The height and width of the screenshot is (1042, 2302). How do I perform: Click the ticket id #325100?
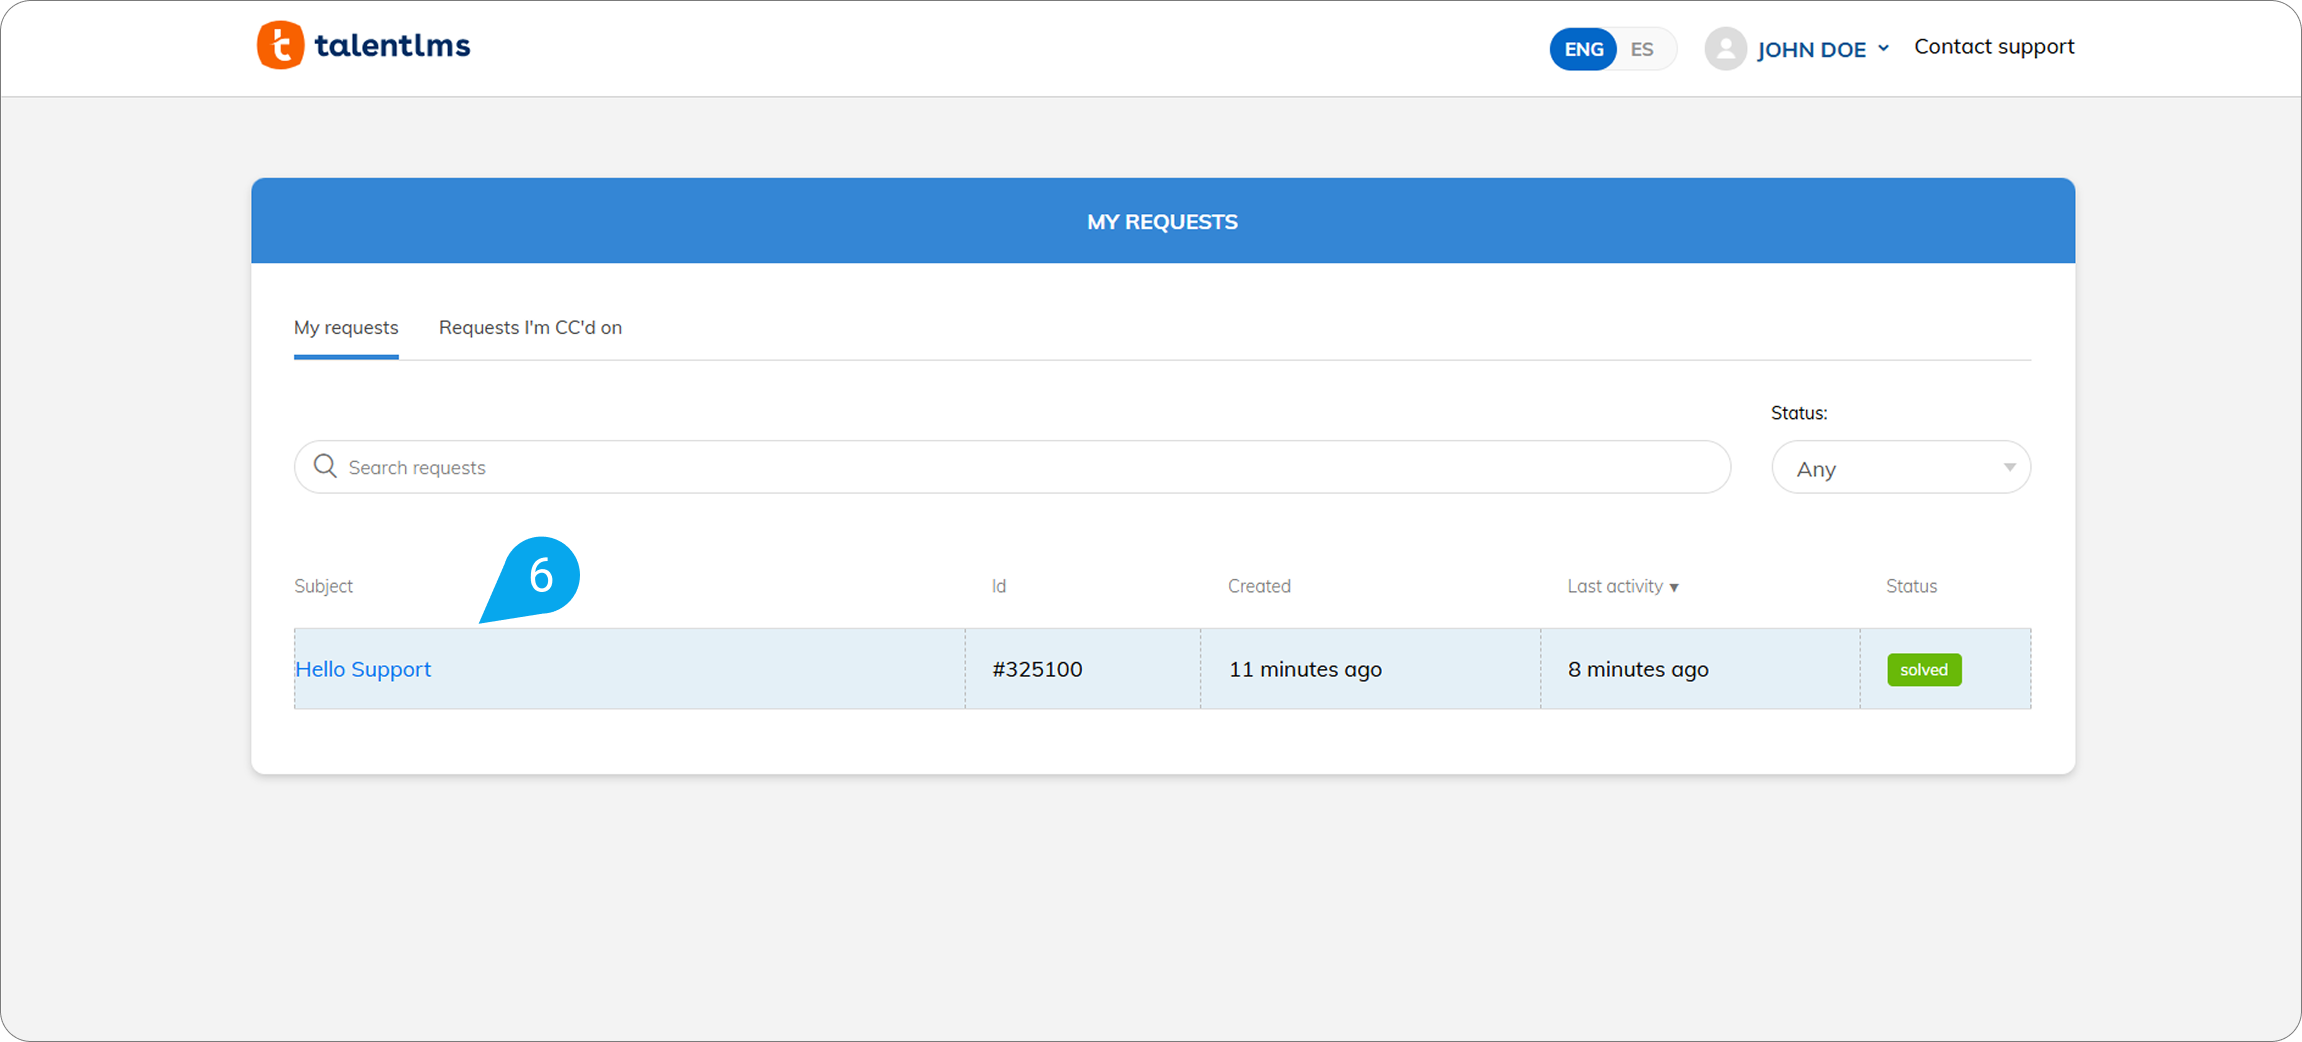[x=1036, y=669]
